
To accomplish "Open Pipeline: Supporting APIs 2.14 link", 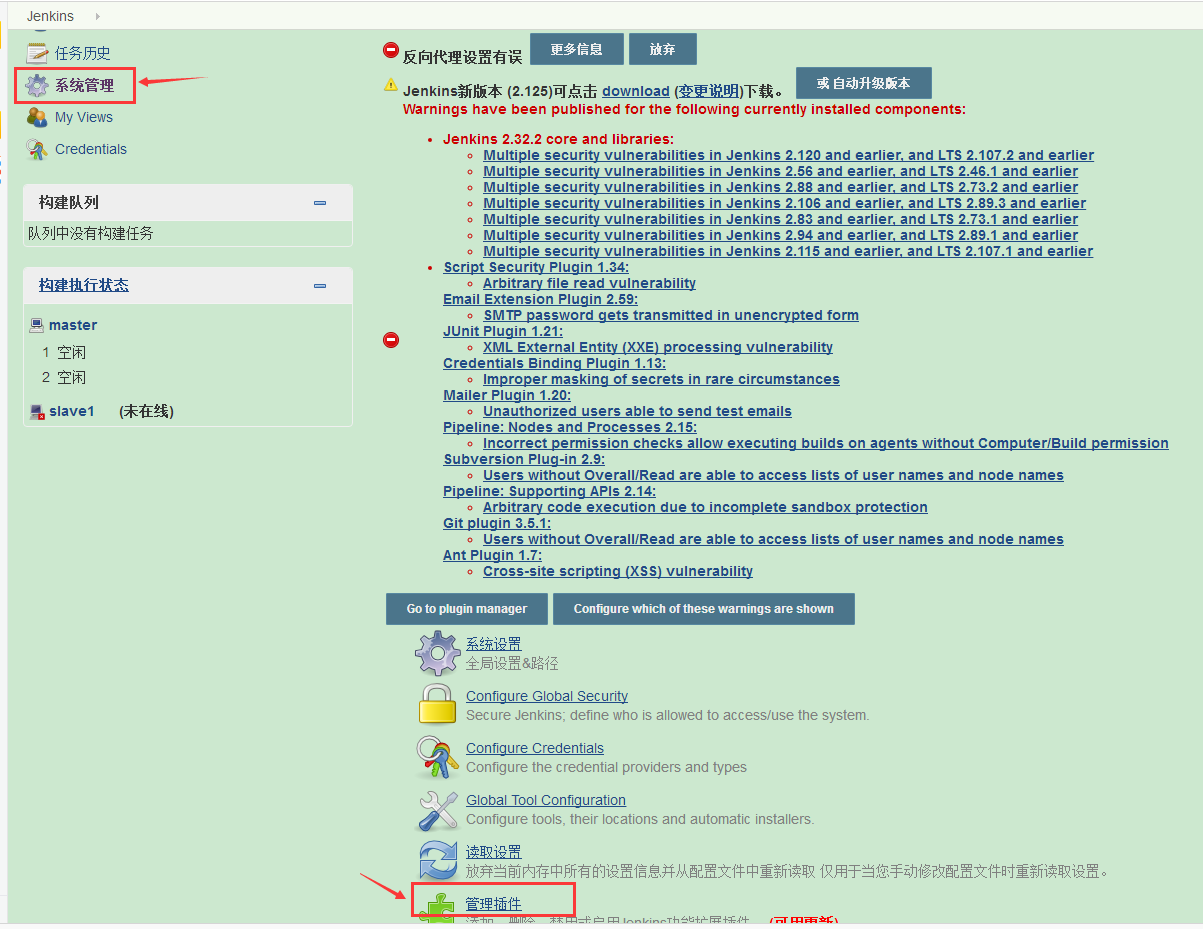I will (x=550, y=491).
